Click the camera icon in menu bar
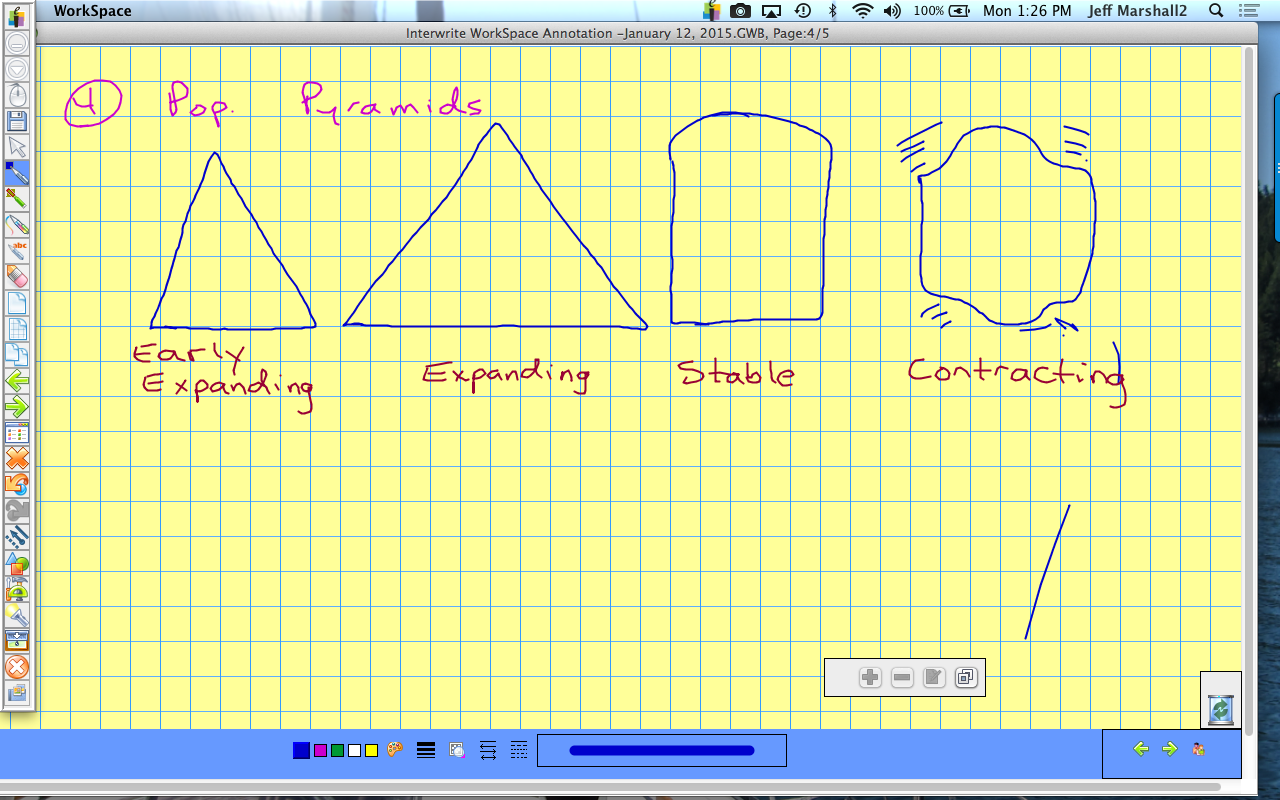Screen dimensions: 1280x800 pyautogui.click(x=740, y=11)
